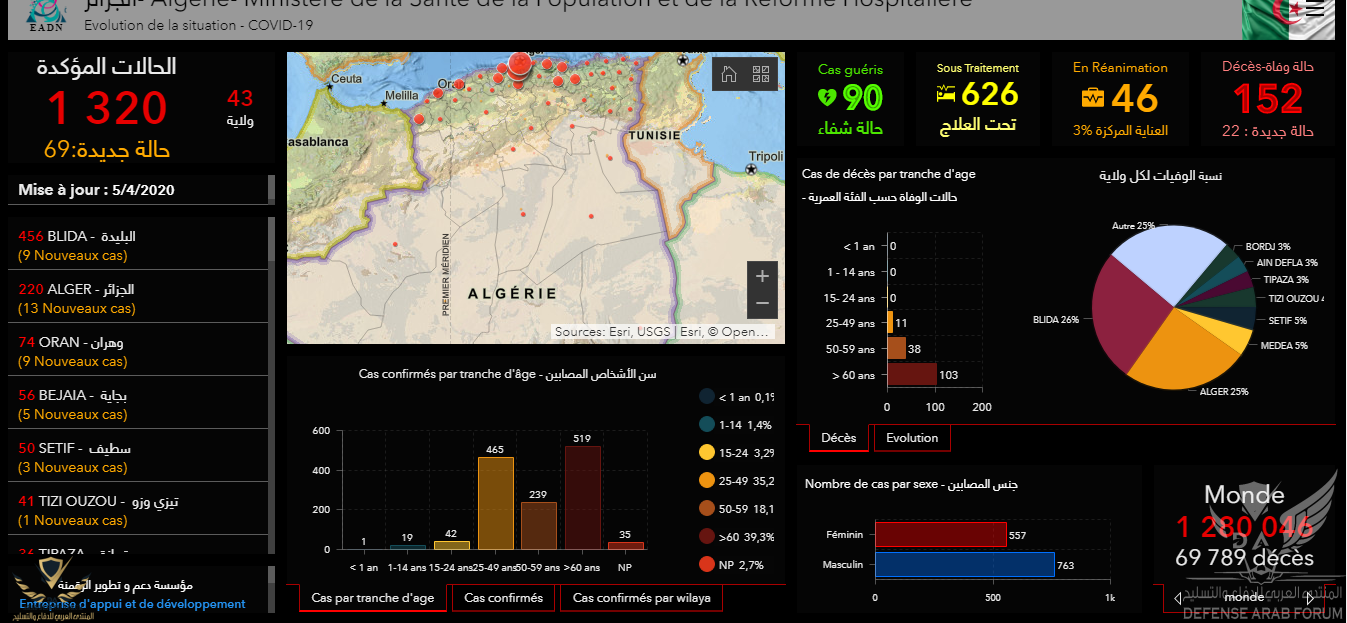This screenshot has width=1347, height=623.
Task: Click the '> 60 ans' deaths bar (103)
Action: (x=912, y=374)
